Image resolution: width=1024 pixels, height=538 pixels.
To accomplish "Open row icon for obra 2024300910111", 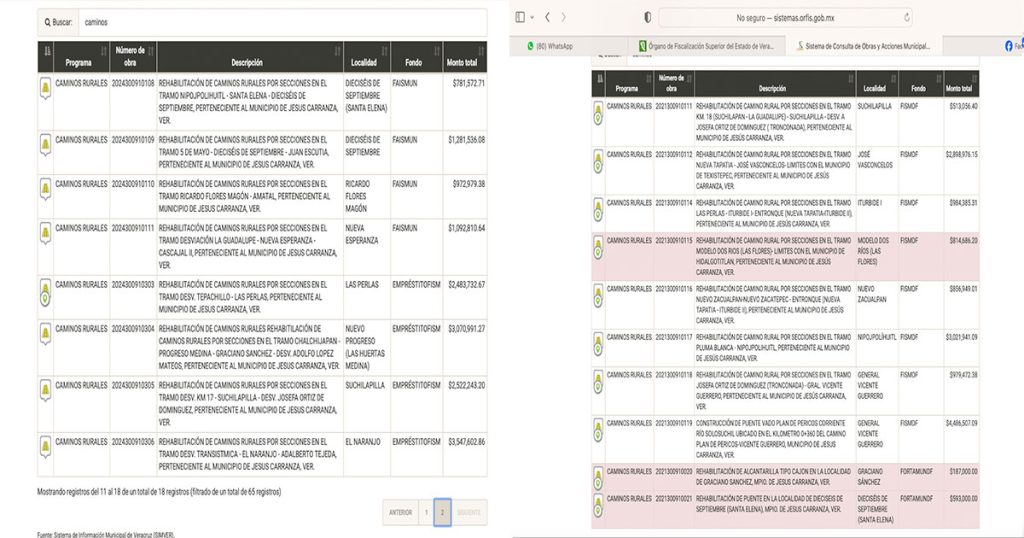I will click(46, 233).
